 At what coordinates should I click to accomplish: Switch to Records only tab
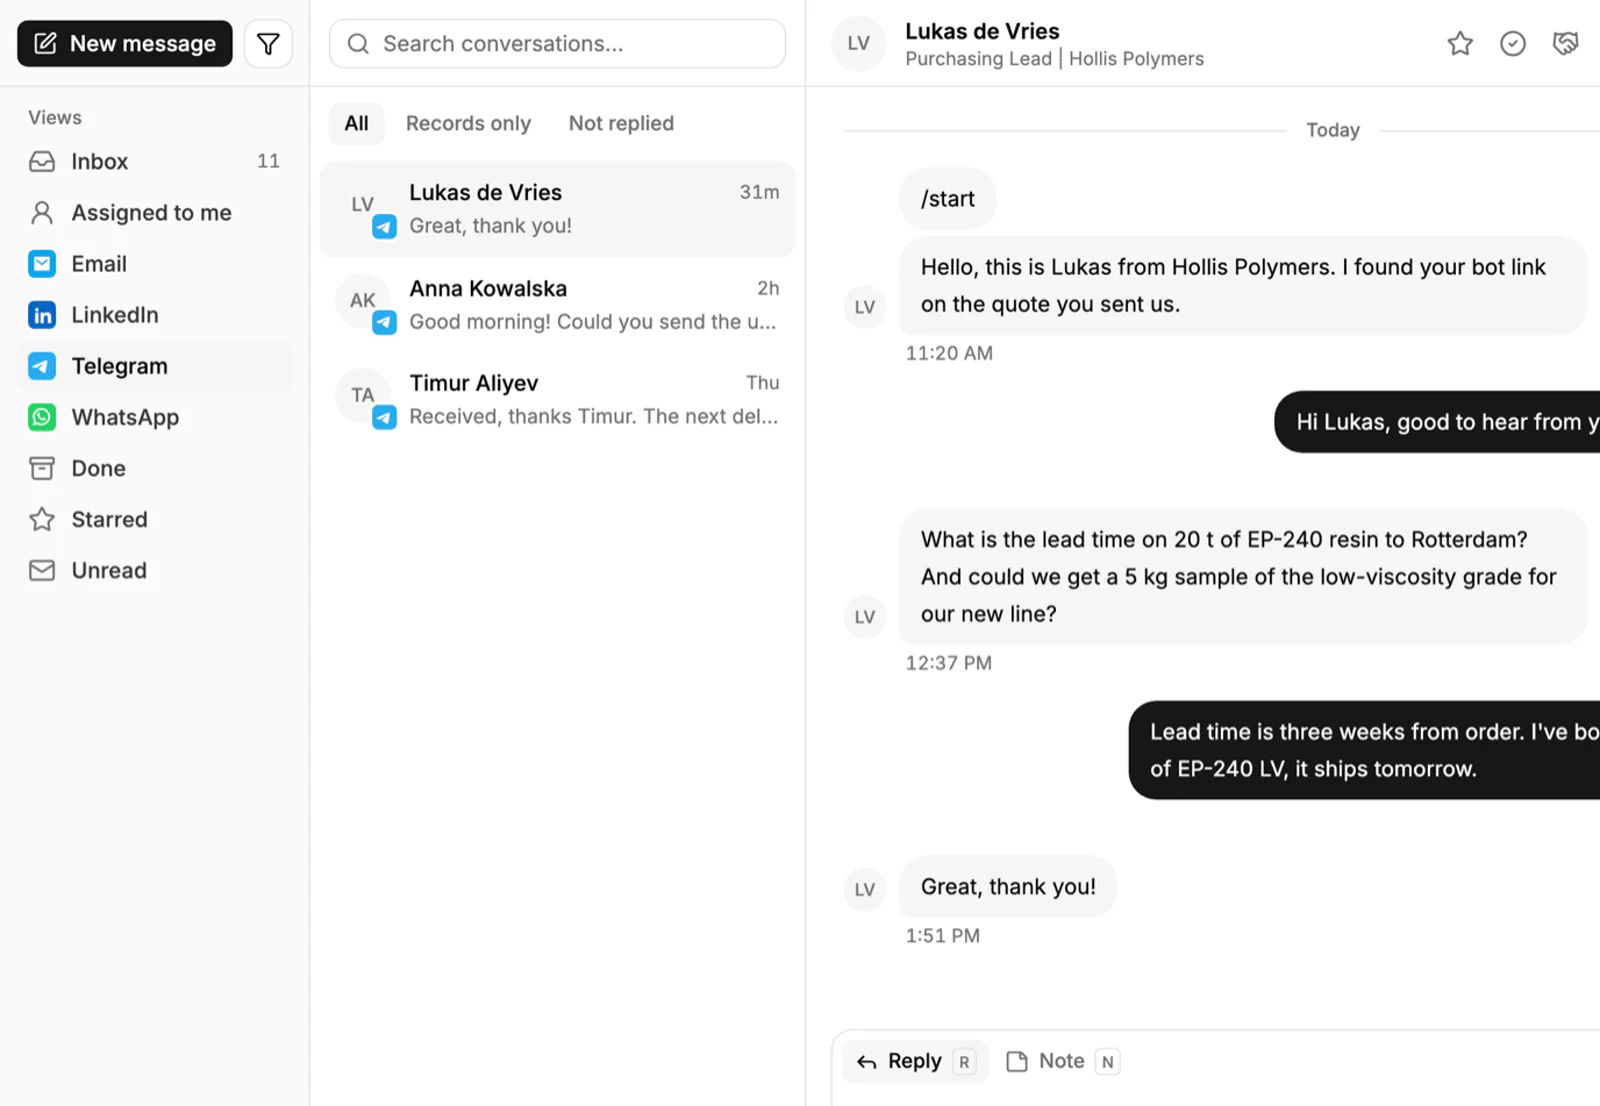tap(468, 123)
